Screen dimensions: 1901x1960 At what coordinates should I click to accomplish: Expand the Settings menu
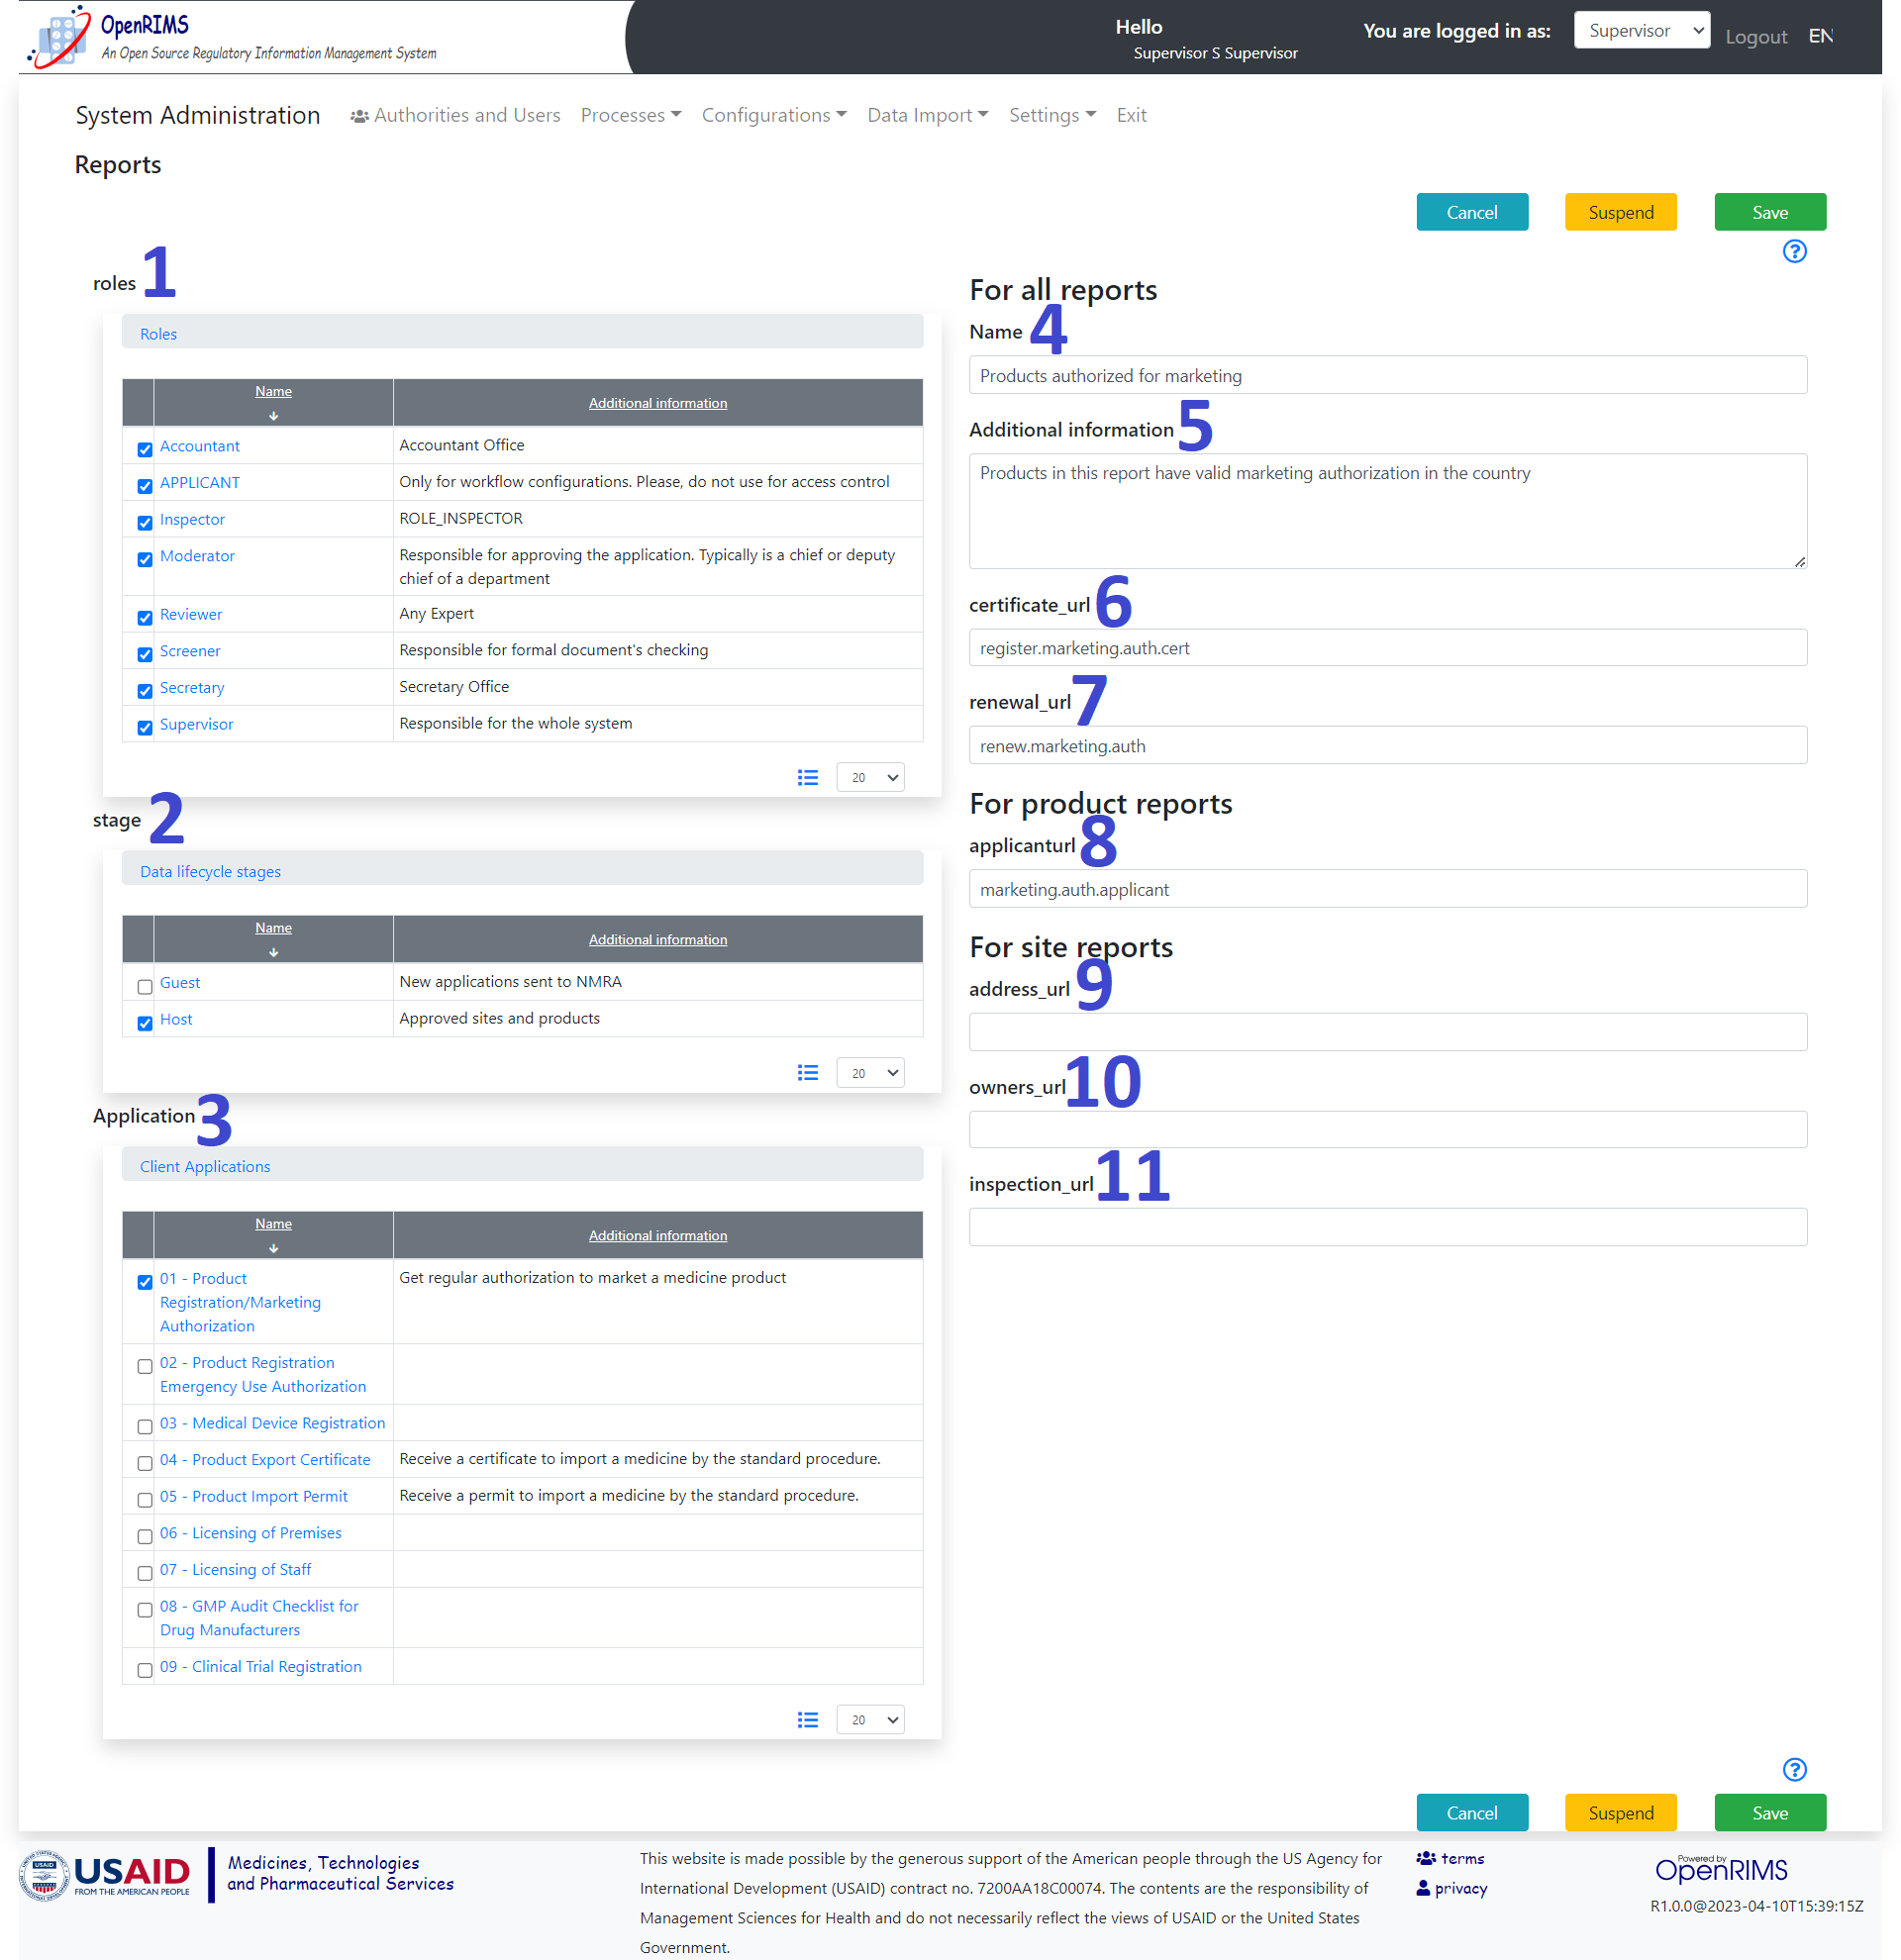[x=1052, y=115]
